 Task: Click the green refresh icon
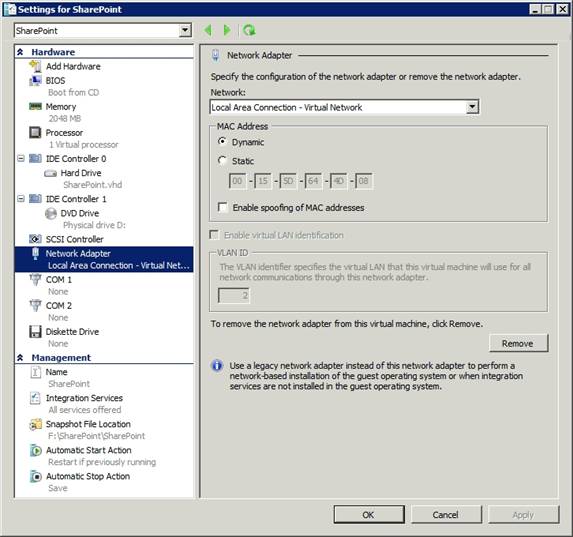(x=249, y=30)
